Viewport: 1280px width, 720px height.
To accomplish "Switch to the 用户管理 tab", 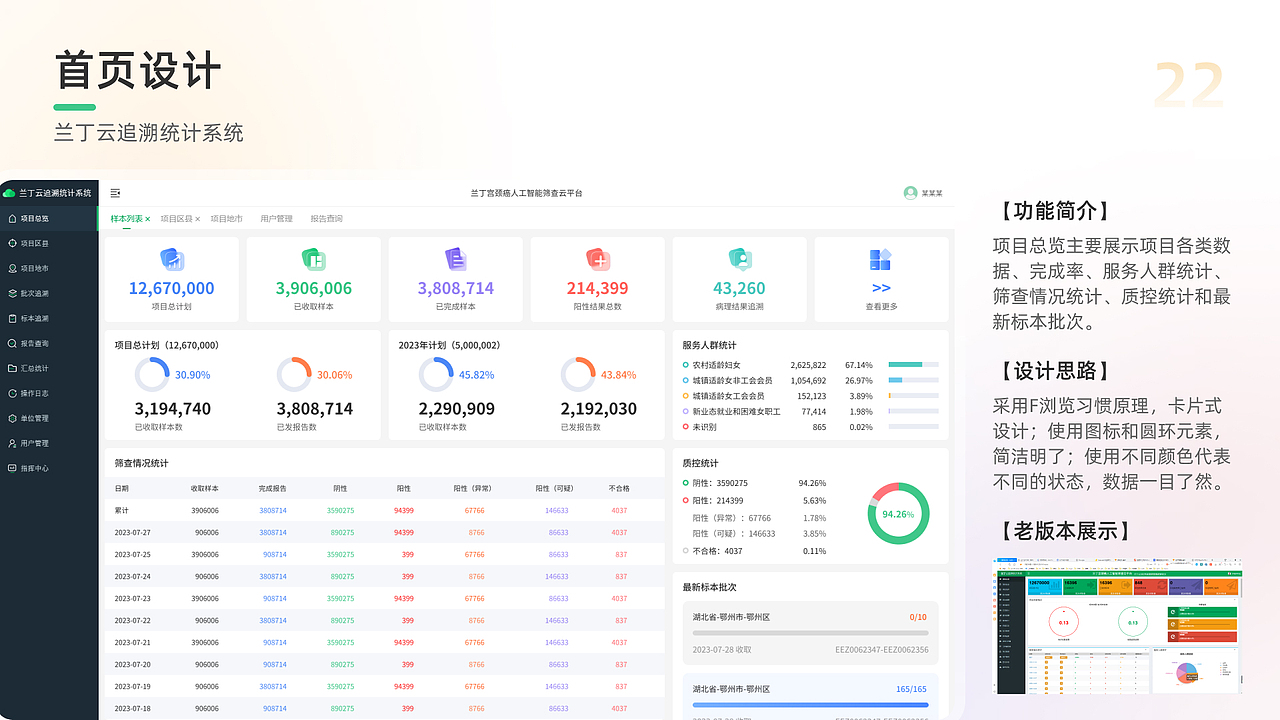I will pyautogui.click(x=276, y=218).
